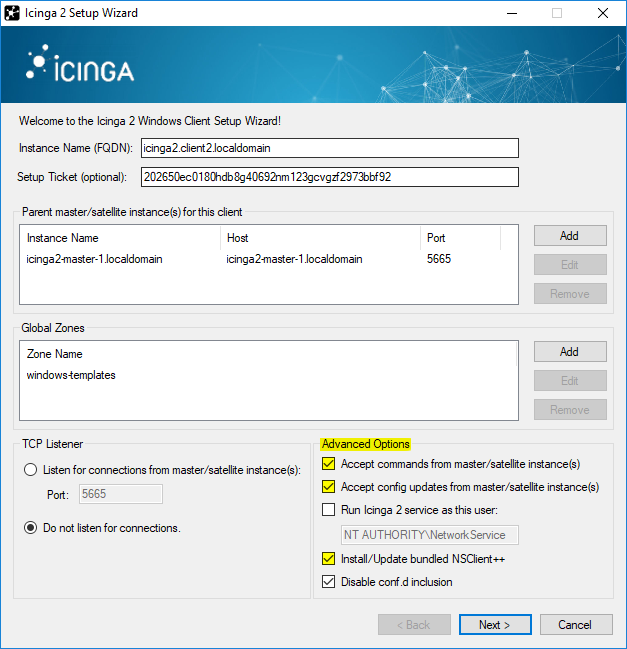The width and height of the screenshot is (627, 649).
Task: Click Remove for parent instances list
Action: (570, 293)
